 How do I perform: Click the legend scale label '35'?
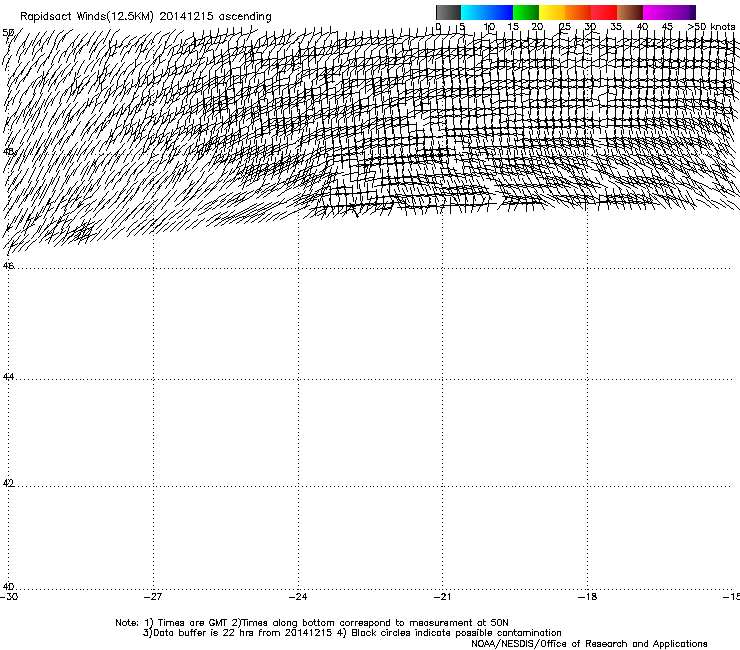[x=616, y=27]
